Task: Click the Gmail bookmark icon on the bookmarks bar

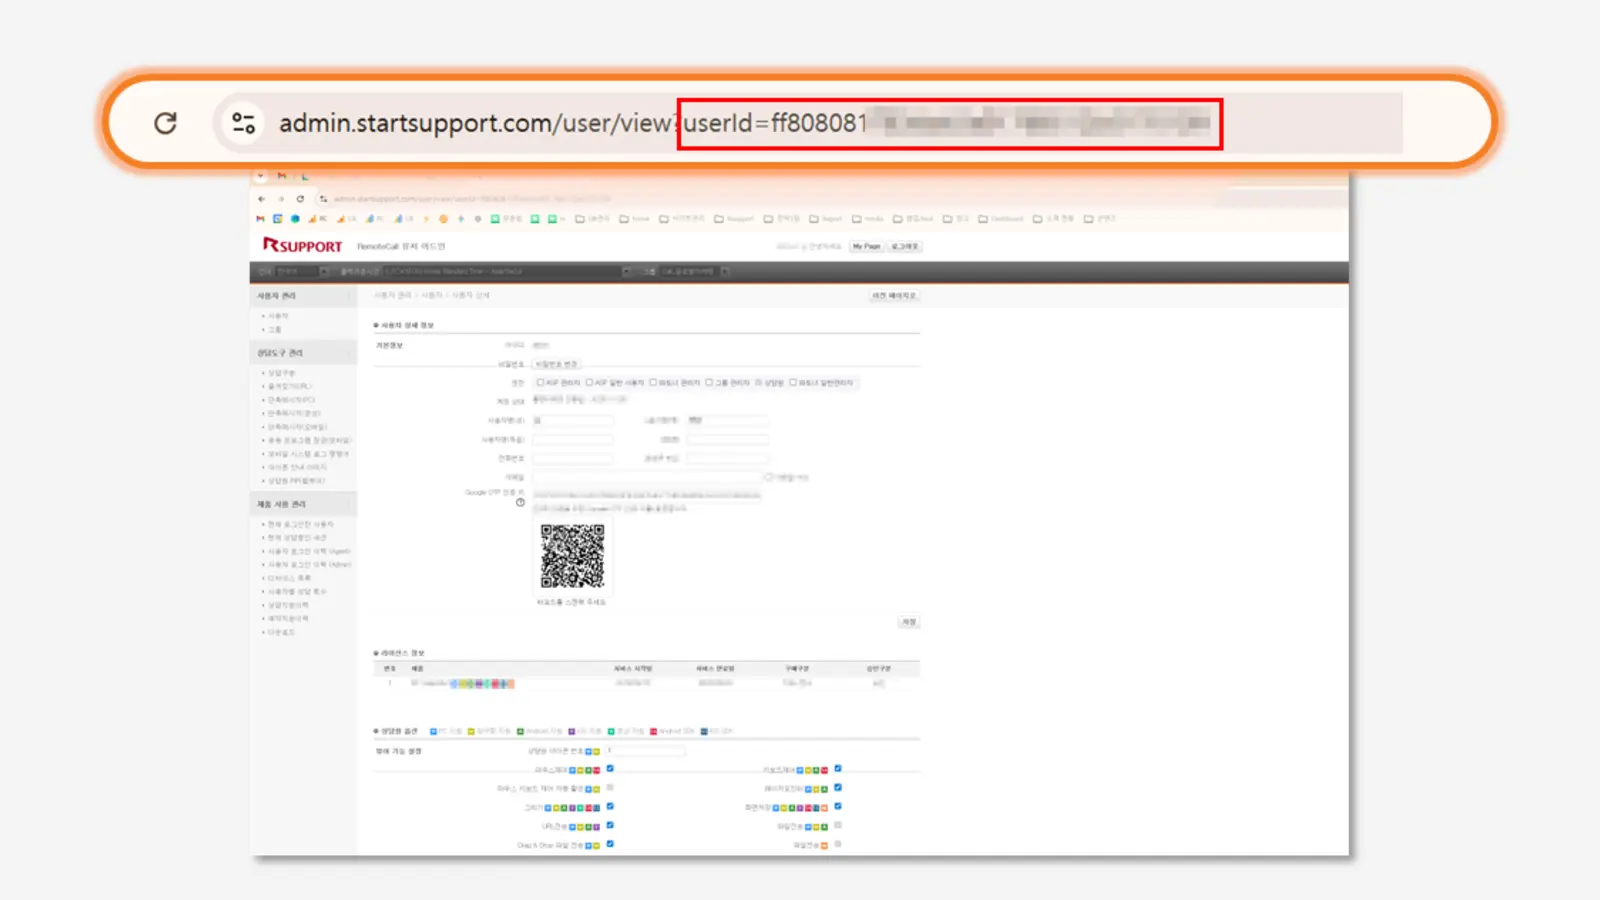Action: 259,218
